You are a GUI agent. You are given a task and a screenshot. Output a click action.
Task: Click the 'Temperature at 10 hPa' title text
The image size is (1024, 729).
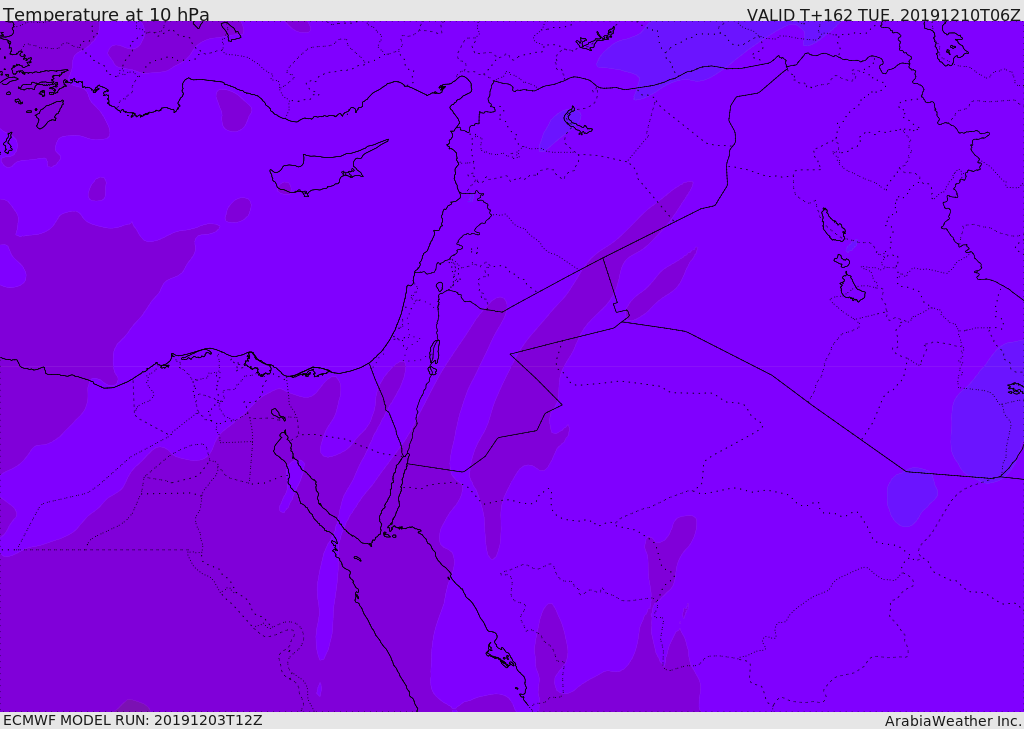106,14
